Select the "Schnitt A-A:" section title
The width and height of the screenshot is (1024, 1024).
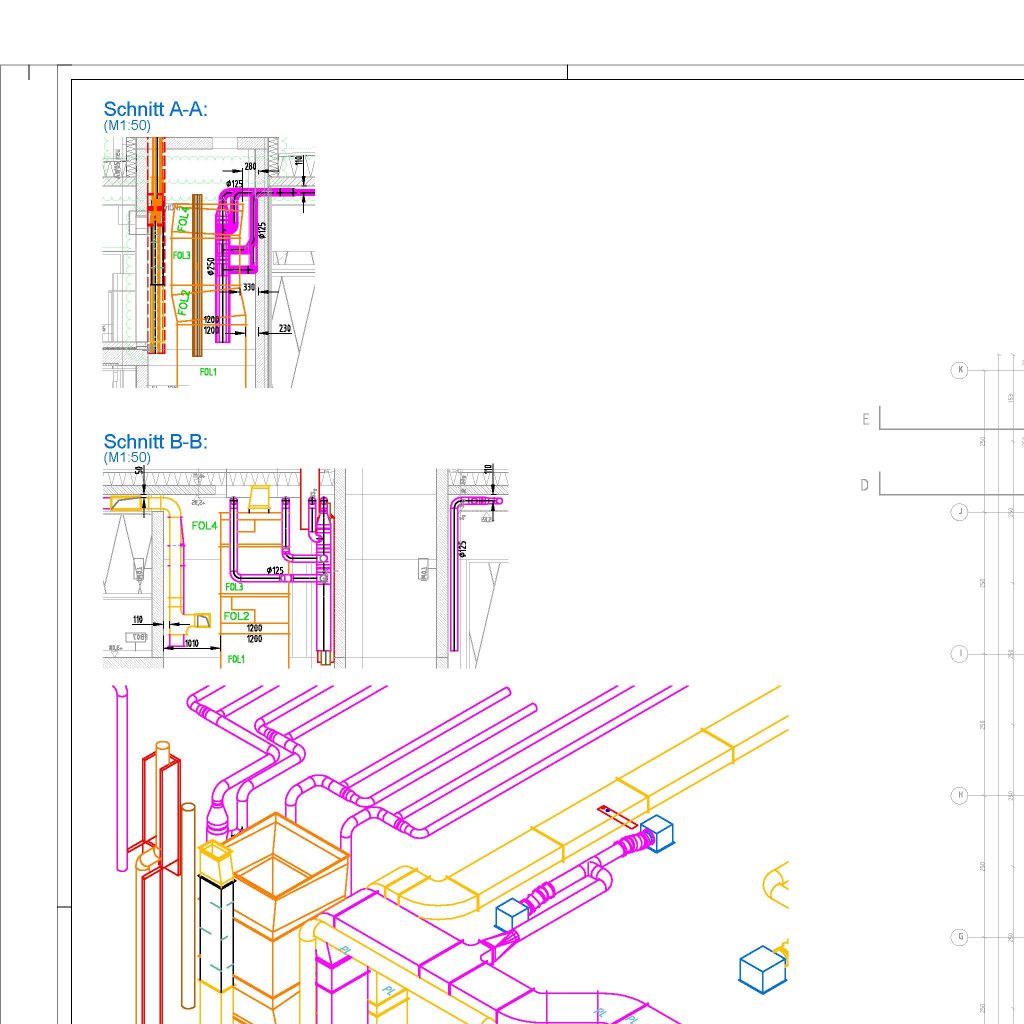155,109
